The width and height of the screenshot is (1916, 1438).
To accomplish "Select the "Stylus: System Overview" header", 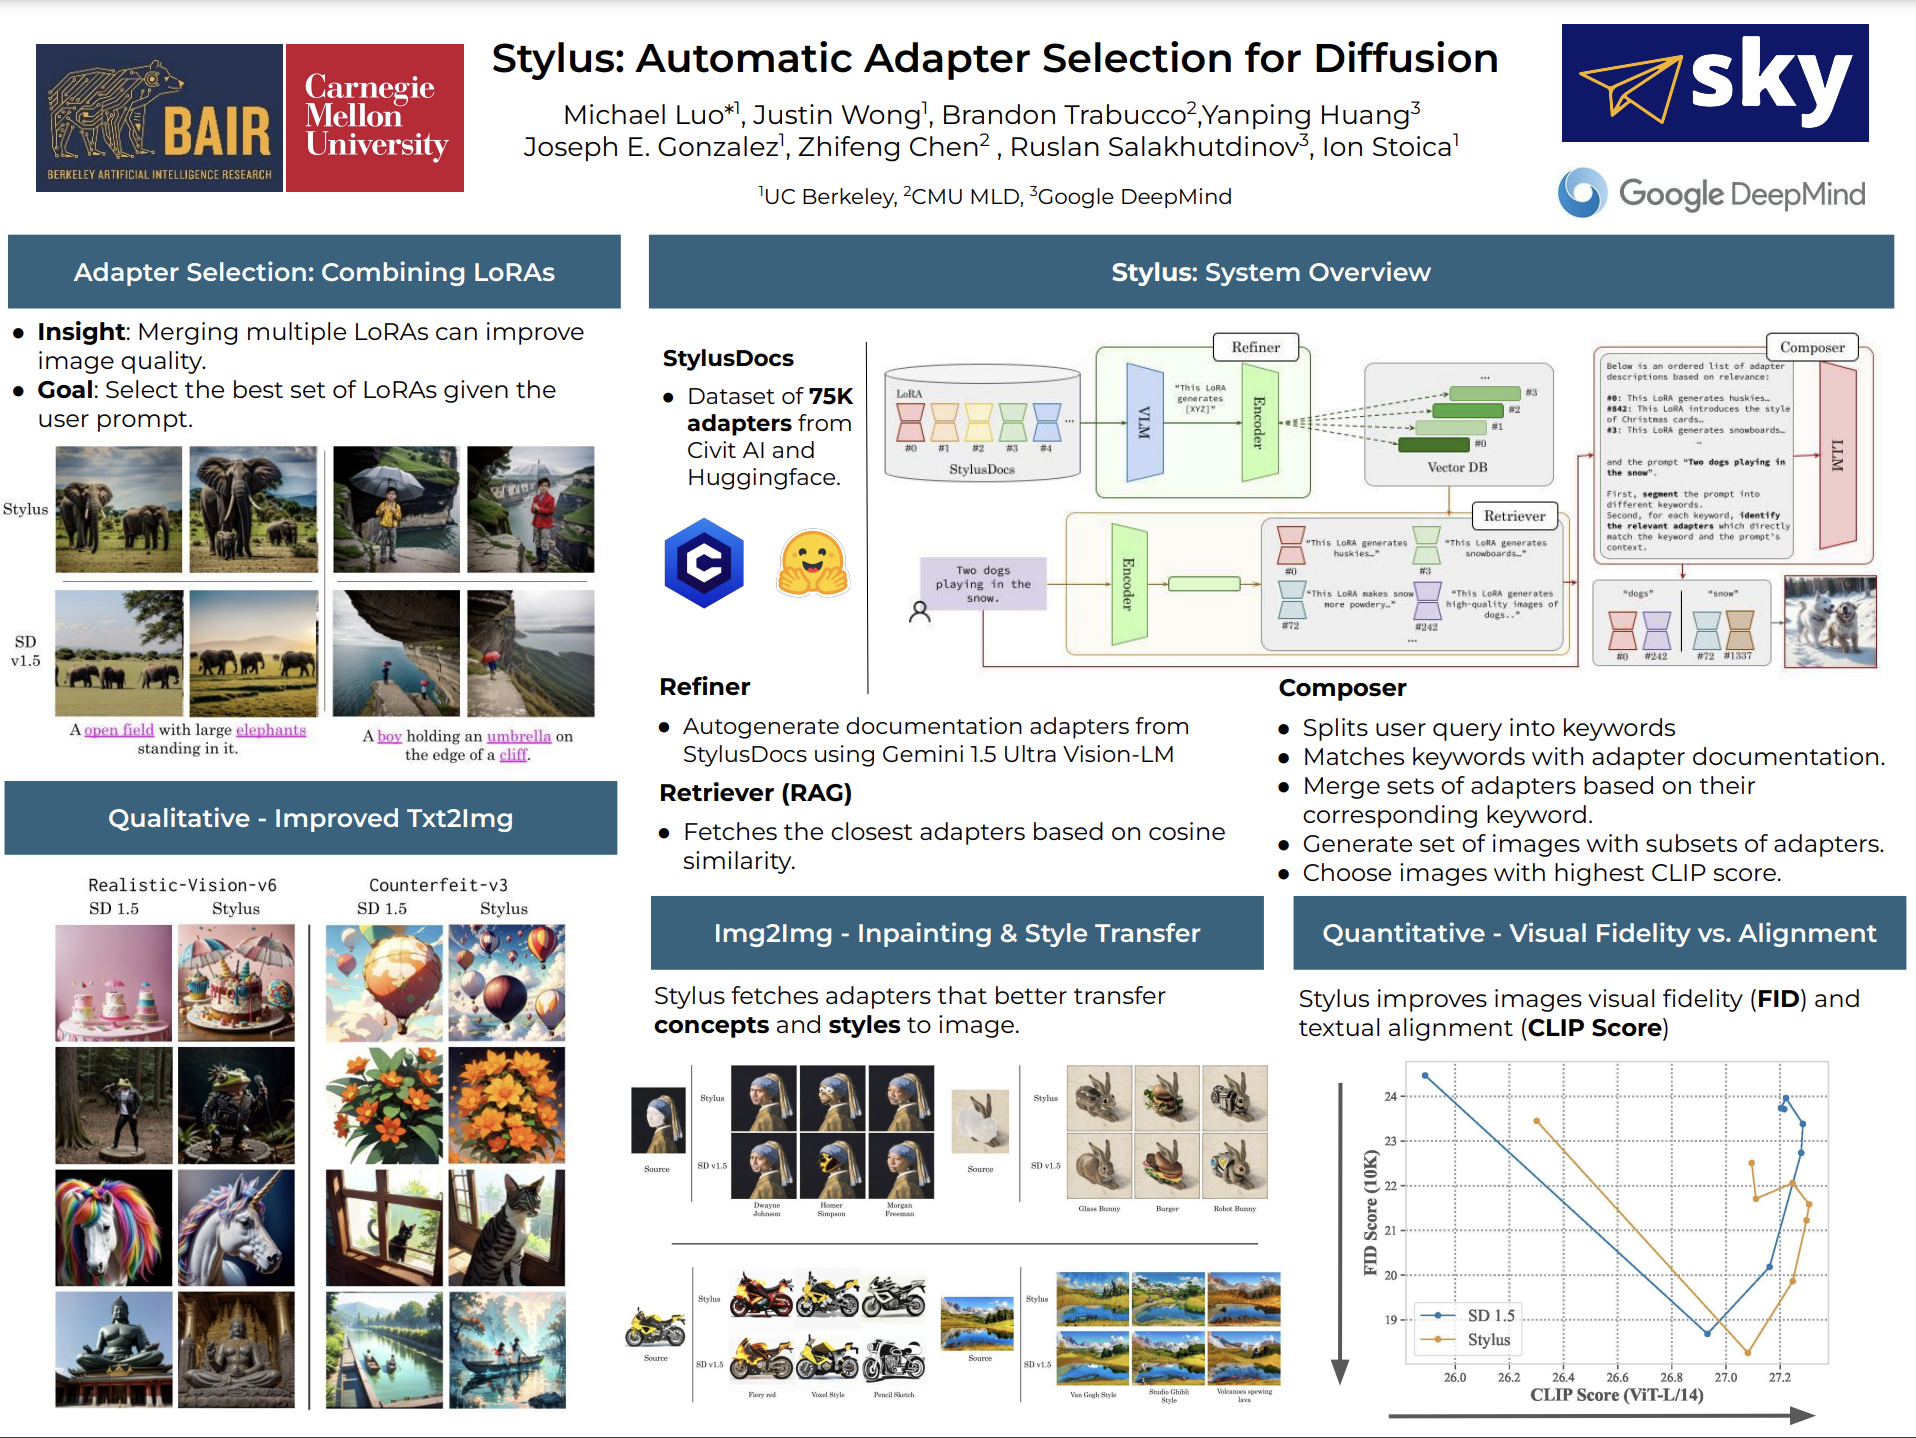I will tap(1270, 272).
